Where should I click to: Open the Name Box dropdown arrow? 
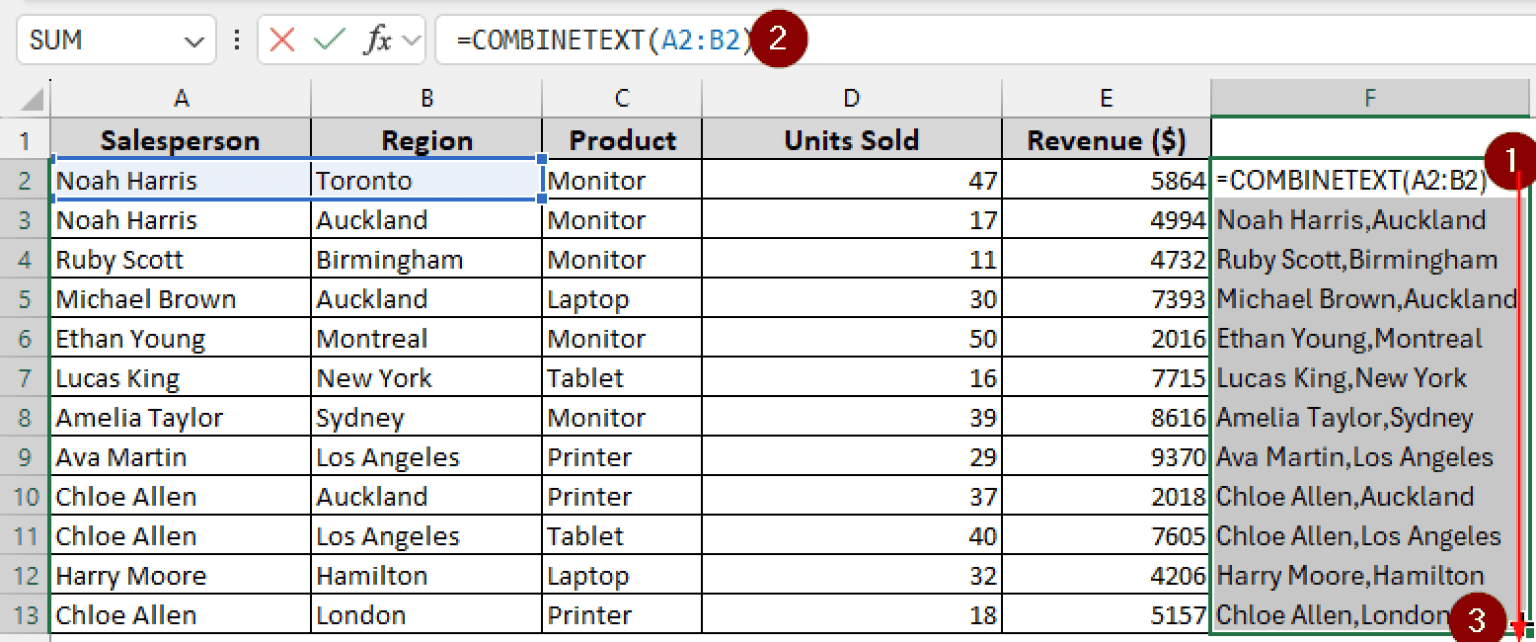[x=196, y=39]
